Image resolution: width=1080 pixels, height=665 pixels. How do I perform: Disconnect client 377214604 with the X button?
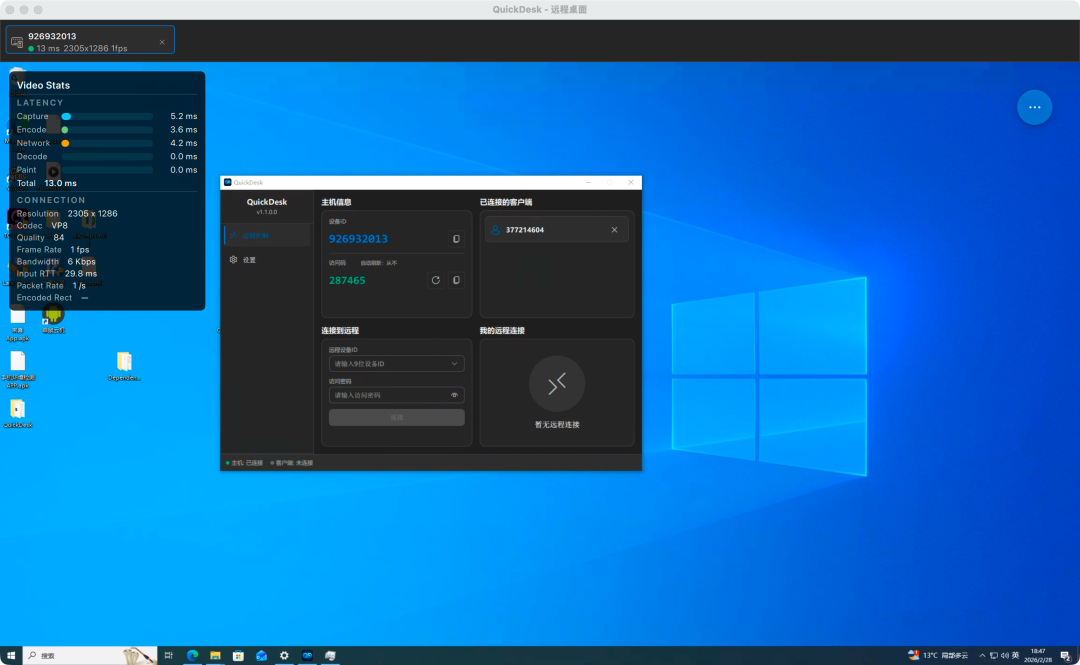[x=614, y=230]
